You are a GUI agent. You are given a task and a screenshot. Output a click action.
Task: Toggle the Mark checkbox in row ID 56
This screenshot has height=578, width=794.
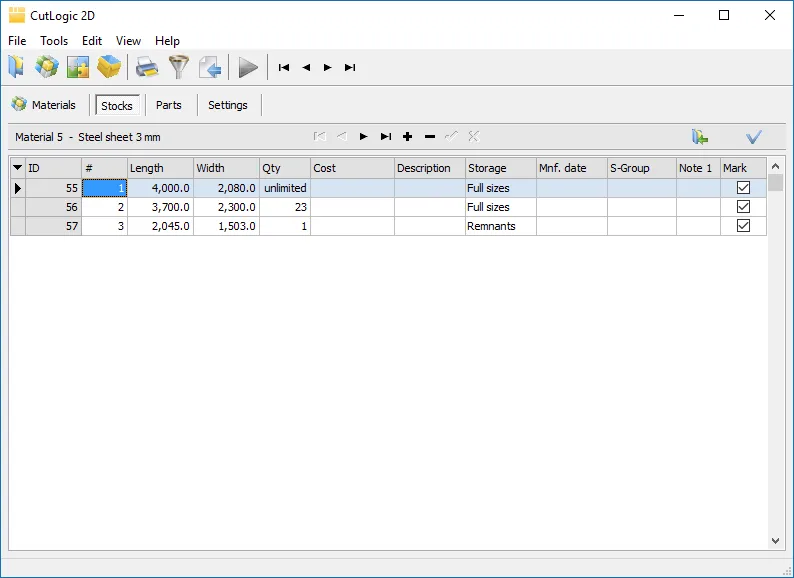click(x=743, y=207)
